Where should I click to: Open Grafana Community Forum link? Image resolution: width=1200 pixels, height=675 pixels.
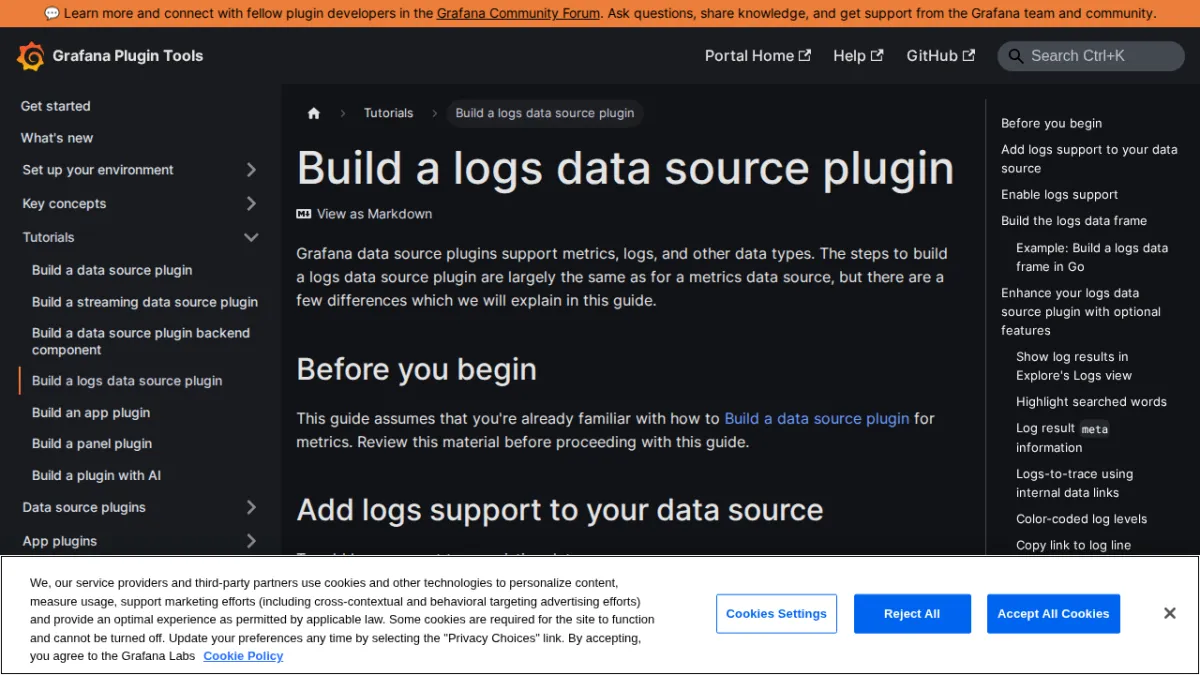click(519, 14)
